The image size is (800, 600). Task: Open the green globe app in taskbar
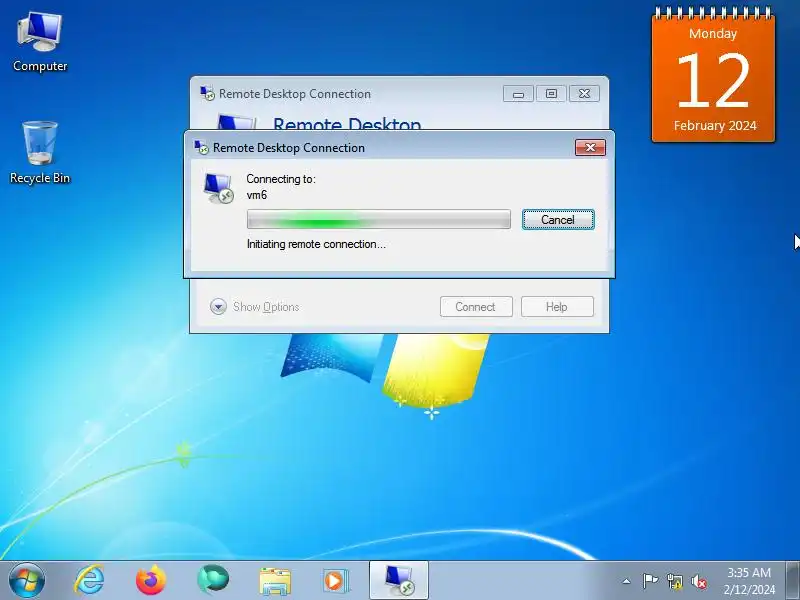tap(213, 580)
